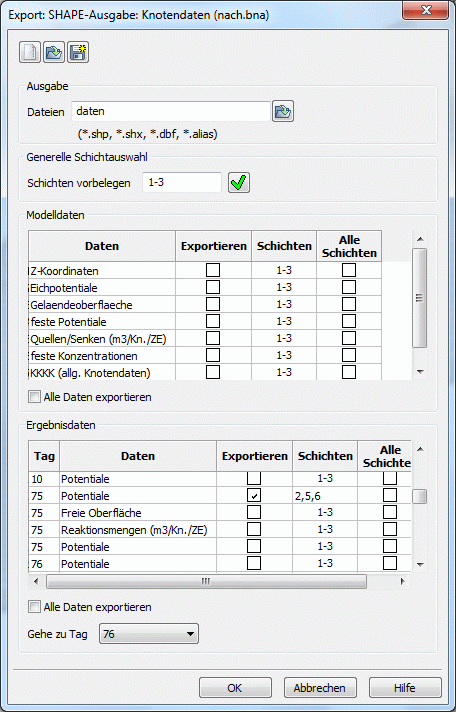
Task: Open saved settings via toolbar folder icon
Action: (x=54, y=52)
